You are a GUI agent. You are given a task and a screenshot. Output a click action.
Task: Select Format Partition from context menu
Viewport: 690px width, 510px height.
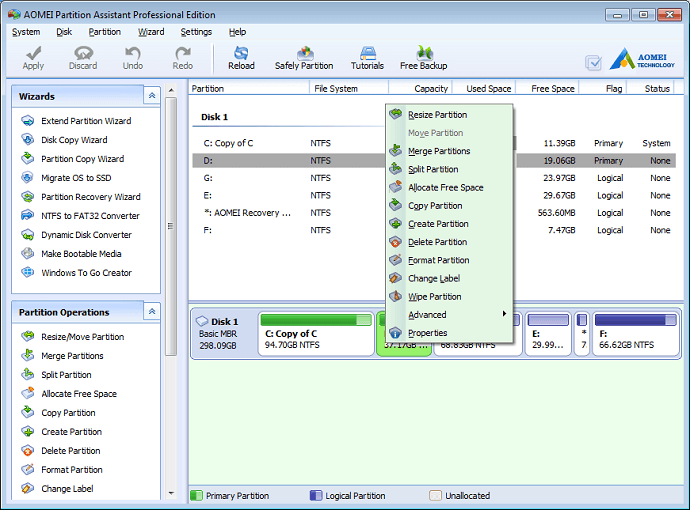coord(438,261)
